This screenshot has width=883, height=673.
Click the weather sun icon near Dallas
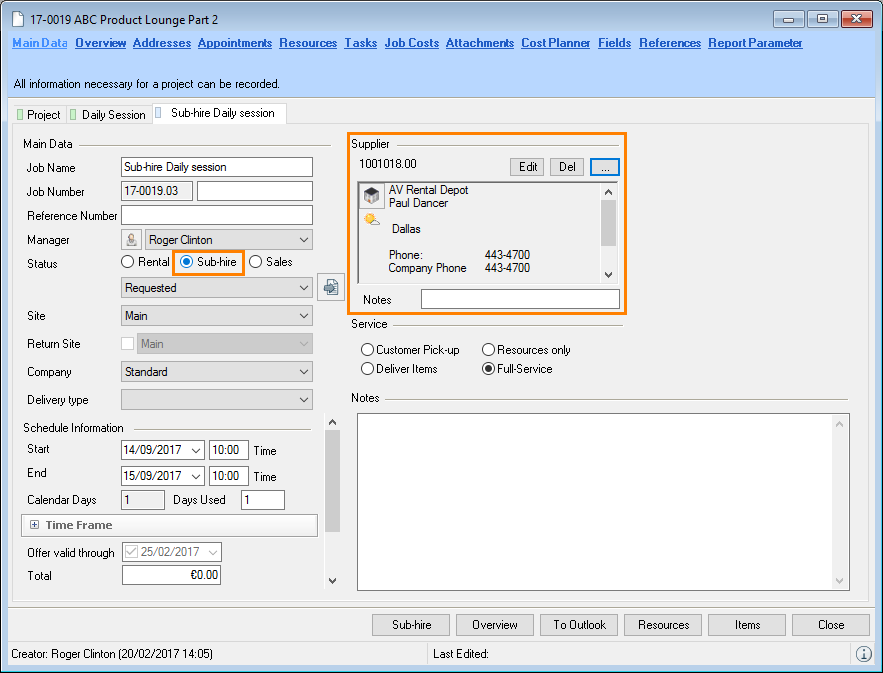[x=372, y=220]
